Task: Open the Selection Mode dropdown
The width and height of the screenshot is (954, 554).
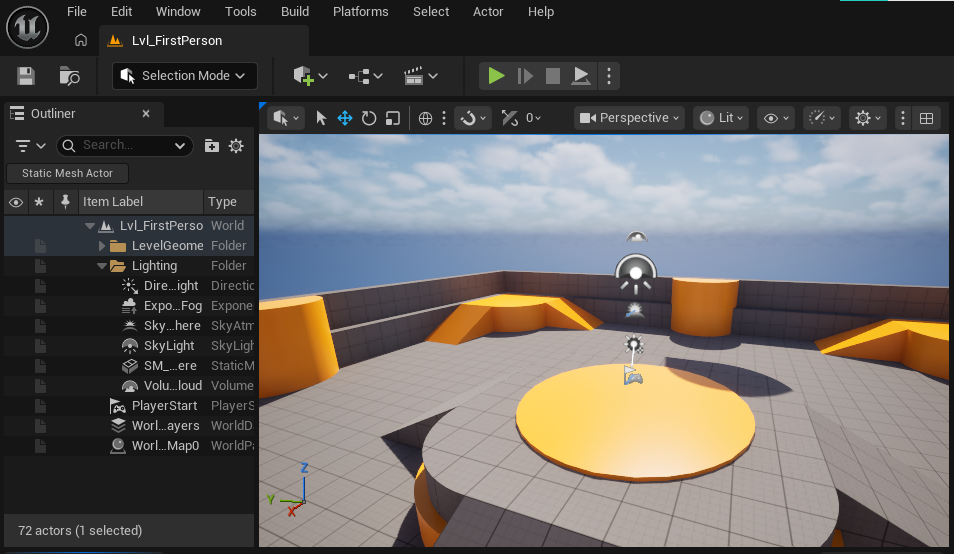Action: pos(185,76)
